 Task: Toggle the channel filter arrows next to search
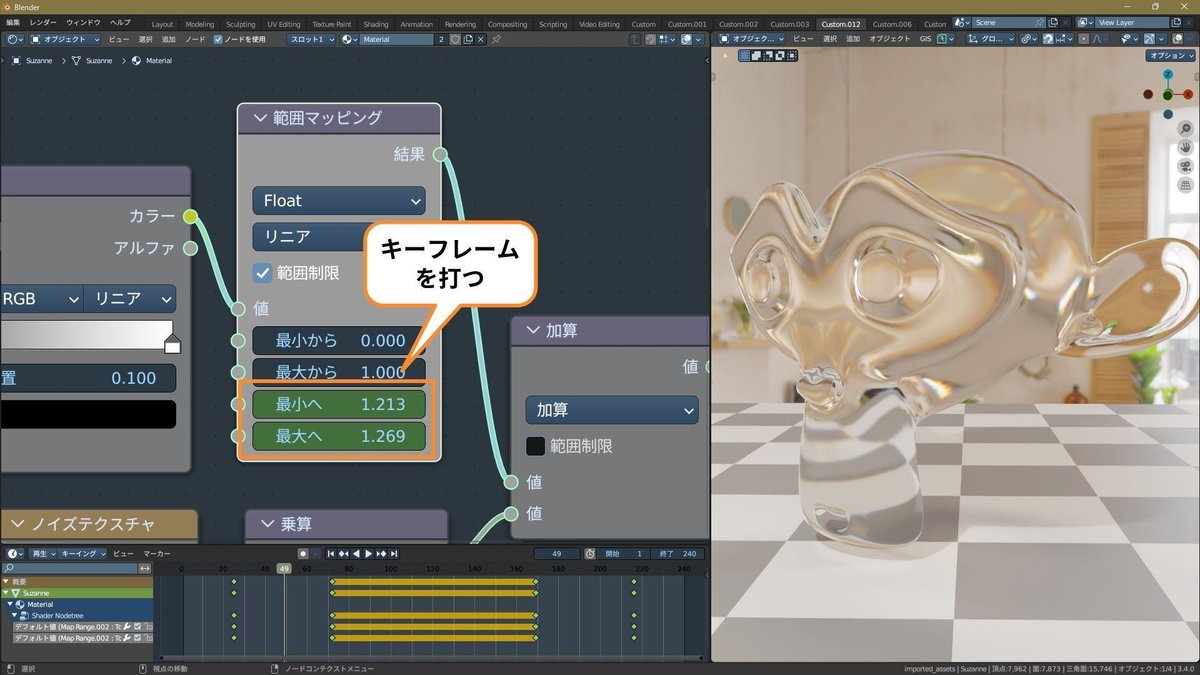tap(145, 568)
